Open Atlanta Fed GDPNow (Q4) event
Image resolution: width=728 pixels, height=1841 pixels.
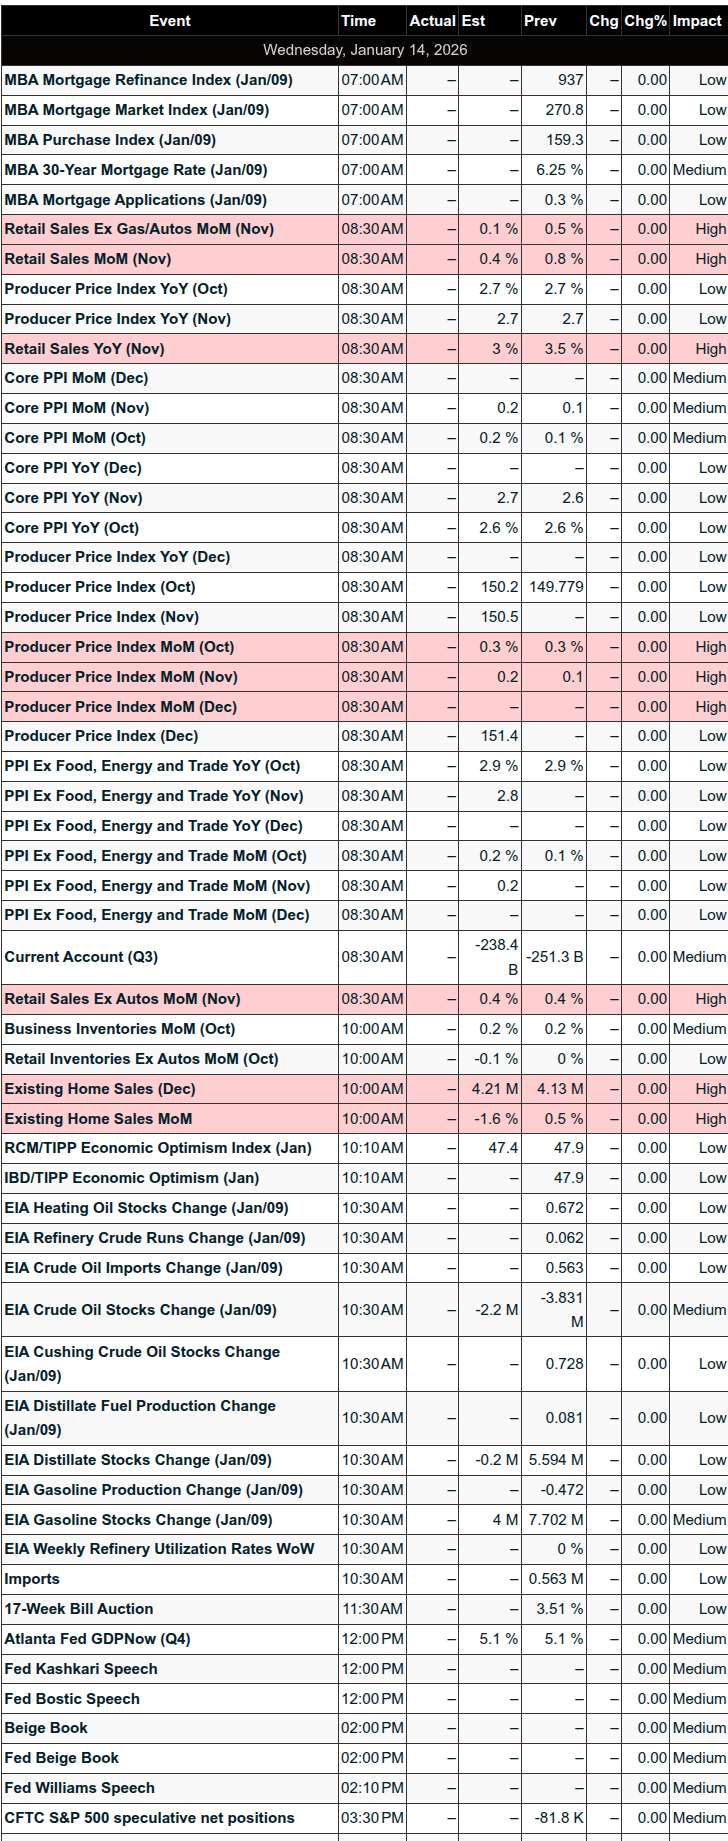click(97, 1639)
